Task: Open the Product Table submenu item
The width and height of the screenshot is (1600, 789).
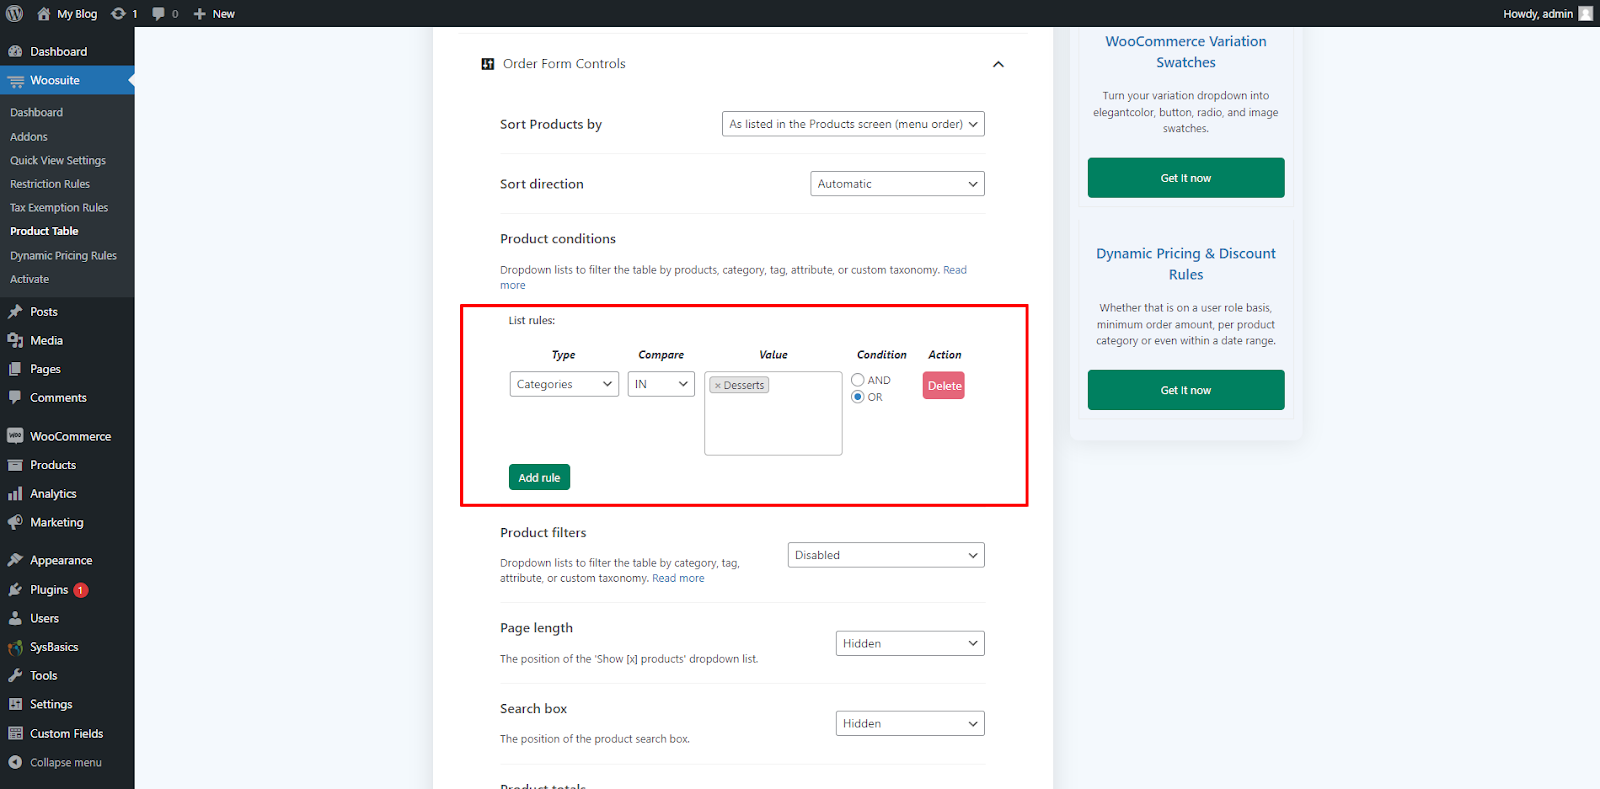Action: (44, 231)
